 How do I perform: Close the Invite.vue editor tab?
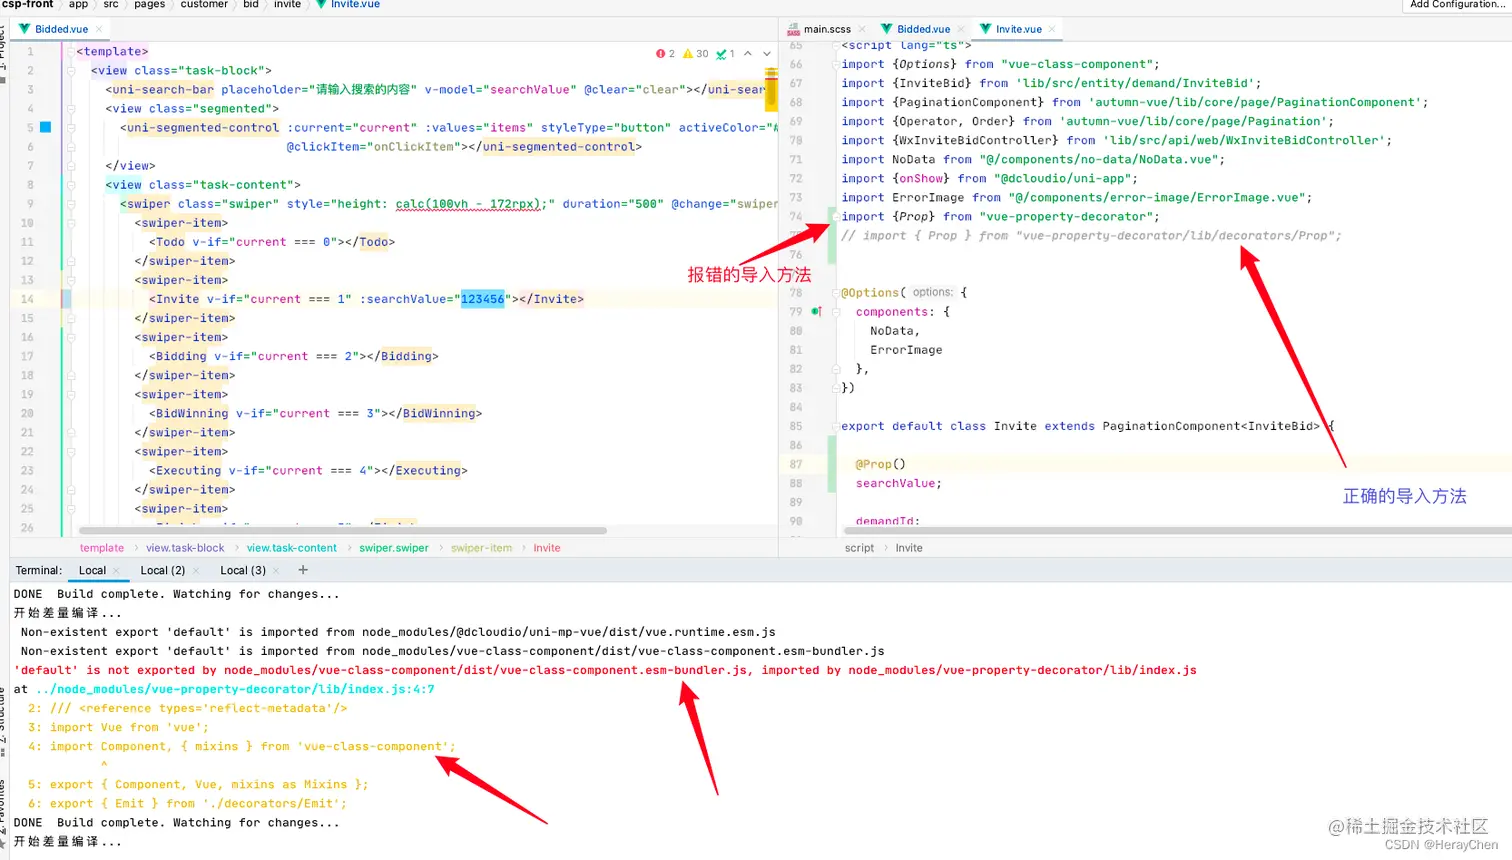1052,29
